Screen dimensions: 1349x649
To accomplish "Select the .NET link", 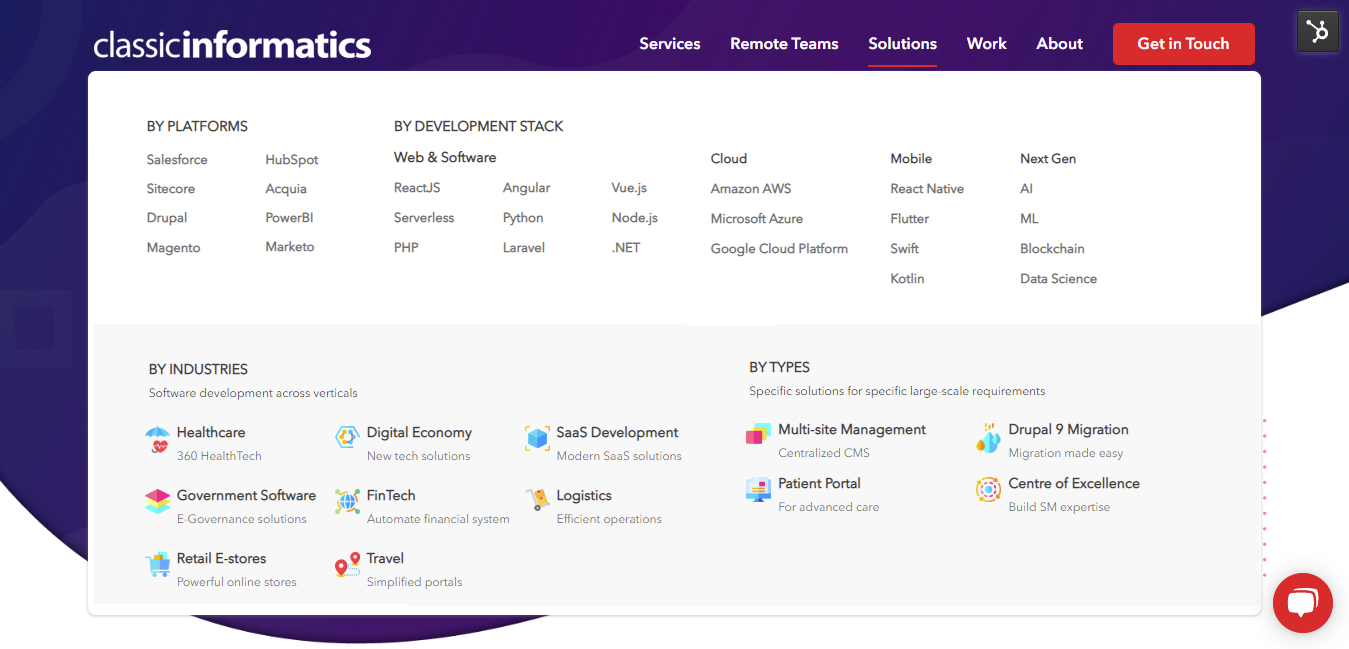I will (x=625, y=247).
